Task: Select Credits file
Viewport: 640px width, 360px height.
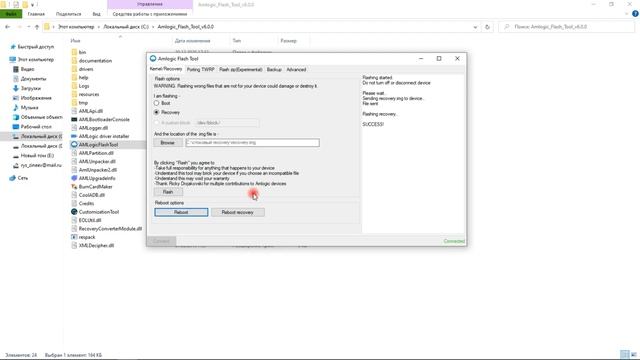Action: click(x=86, y=203)
